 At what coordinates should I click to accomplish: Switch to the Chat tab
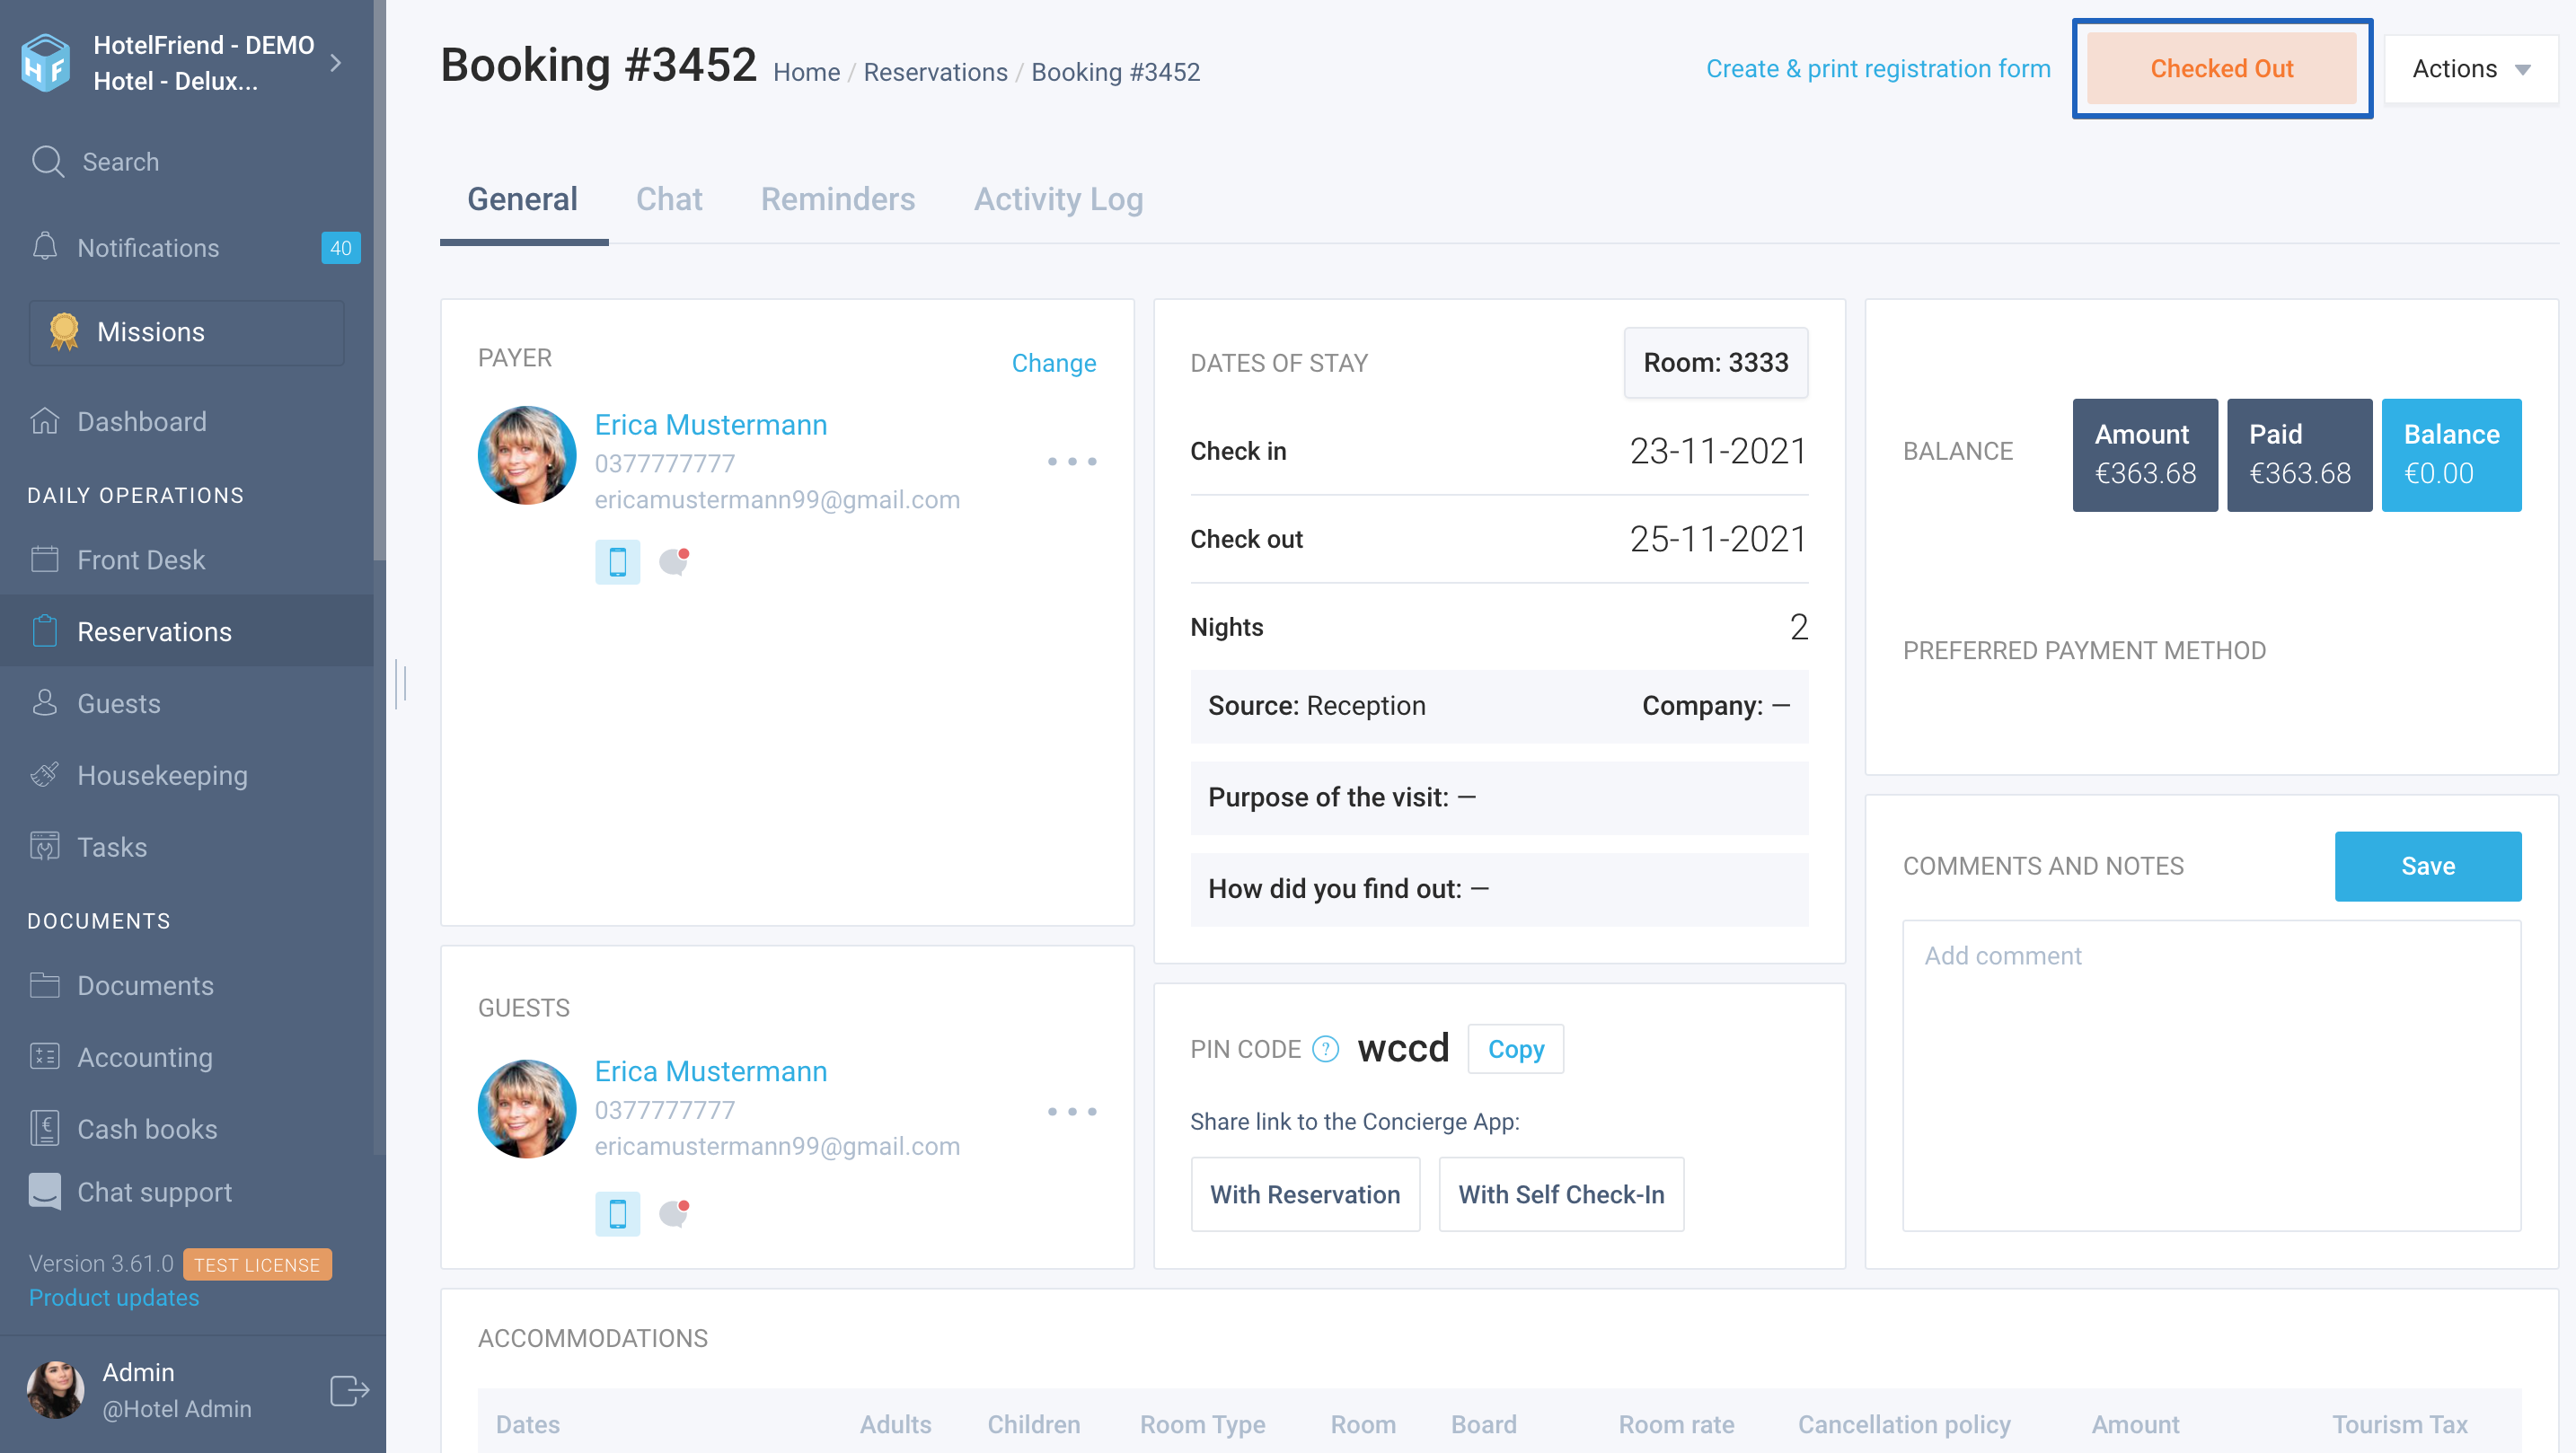pyautogui.click(x=669, y=199)
